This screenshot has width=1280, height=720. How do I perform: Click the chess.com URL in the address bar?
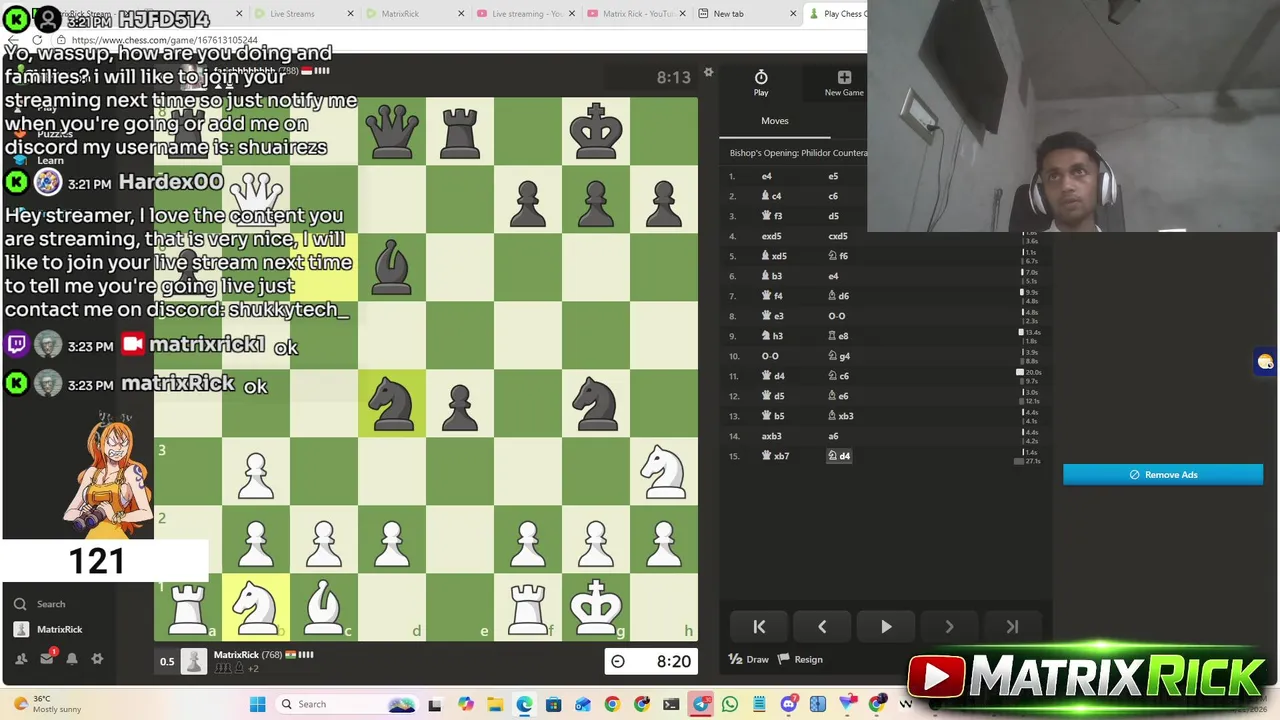(164, 40)
